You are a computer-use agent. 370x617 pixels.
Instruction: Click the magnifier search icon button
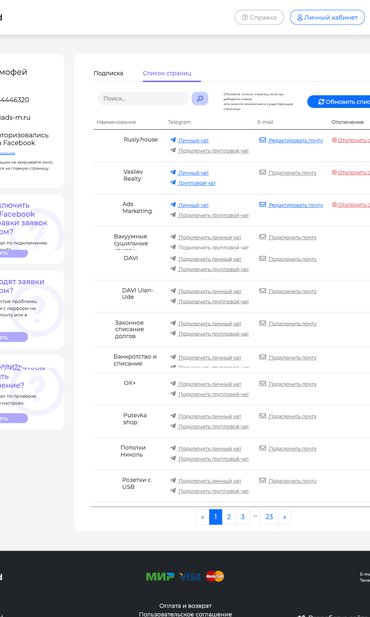point(200,98)
